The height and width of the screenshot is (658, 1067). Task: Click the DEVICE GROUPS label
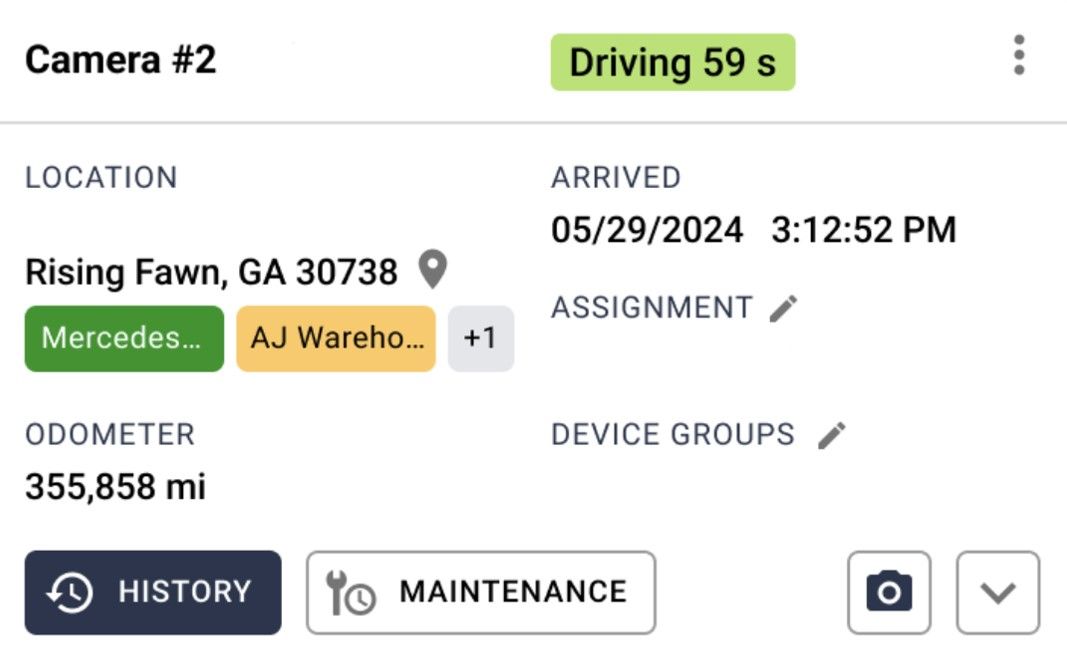coord(672,435)
